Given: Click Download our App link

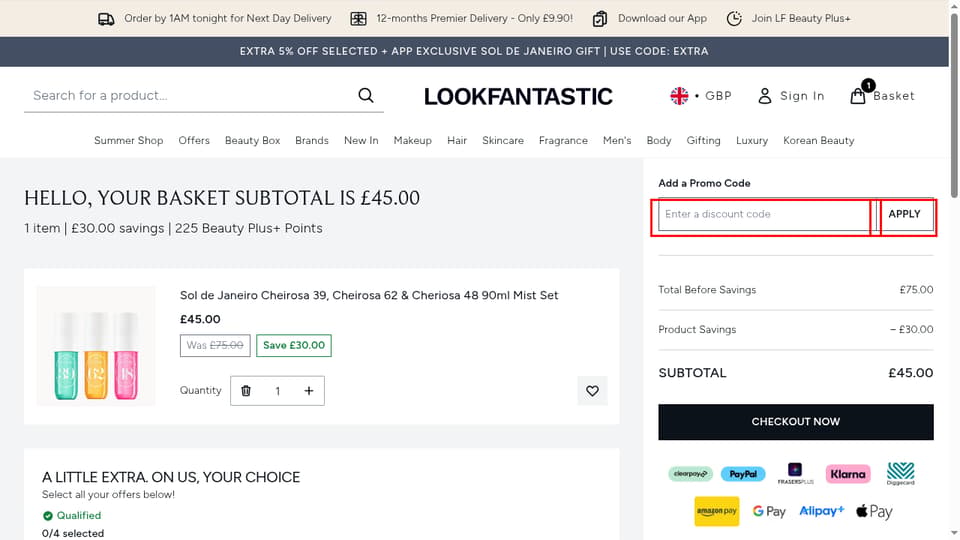Looking at the screenshot, I should pyautogui.click(x=662, y=18).
